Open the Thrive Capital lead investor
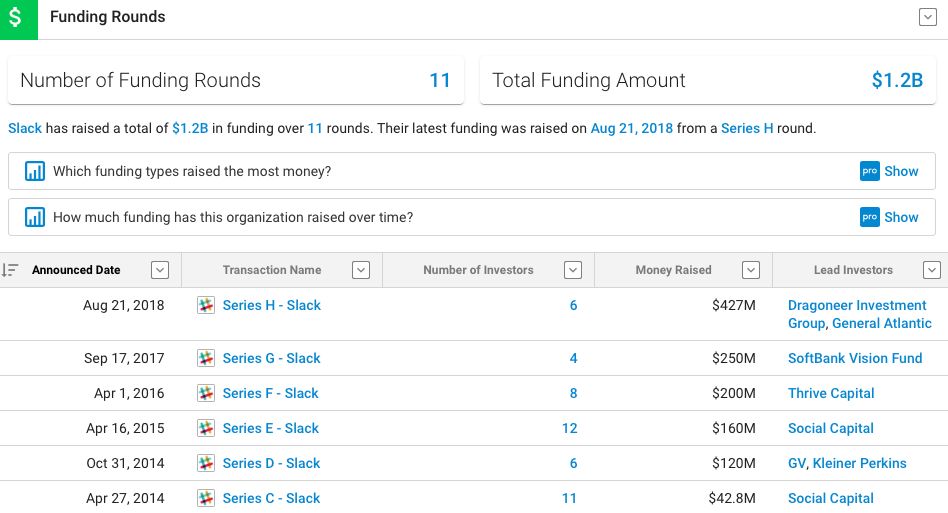This screenshot has height=513, width=948. pos(831,393)
